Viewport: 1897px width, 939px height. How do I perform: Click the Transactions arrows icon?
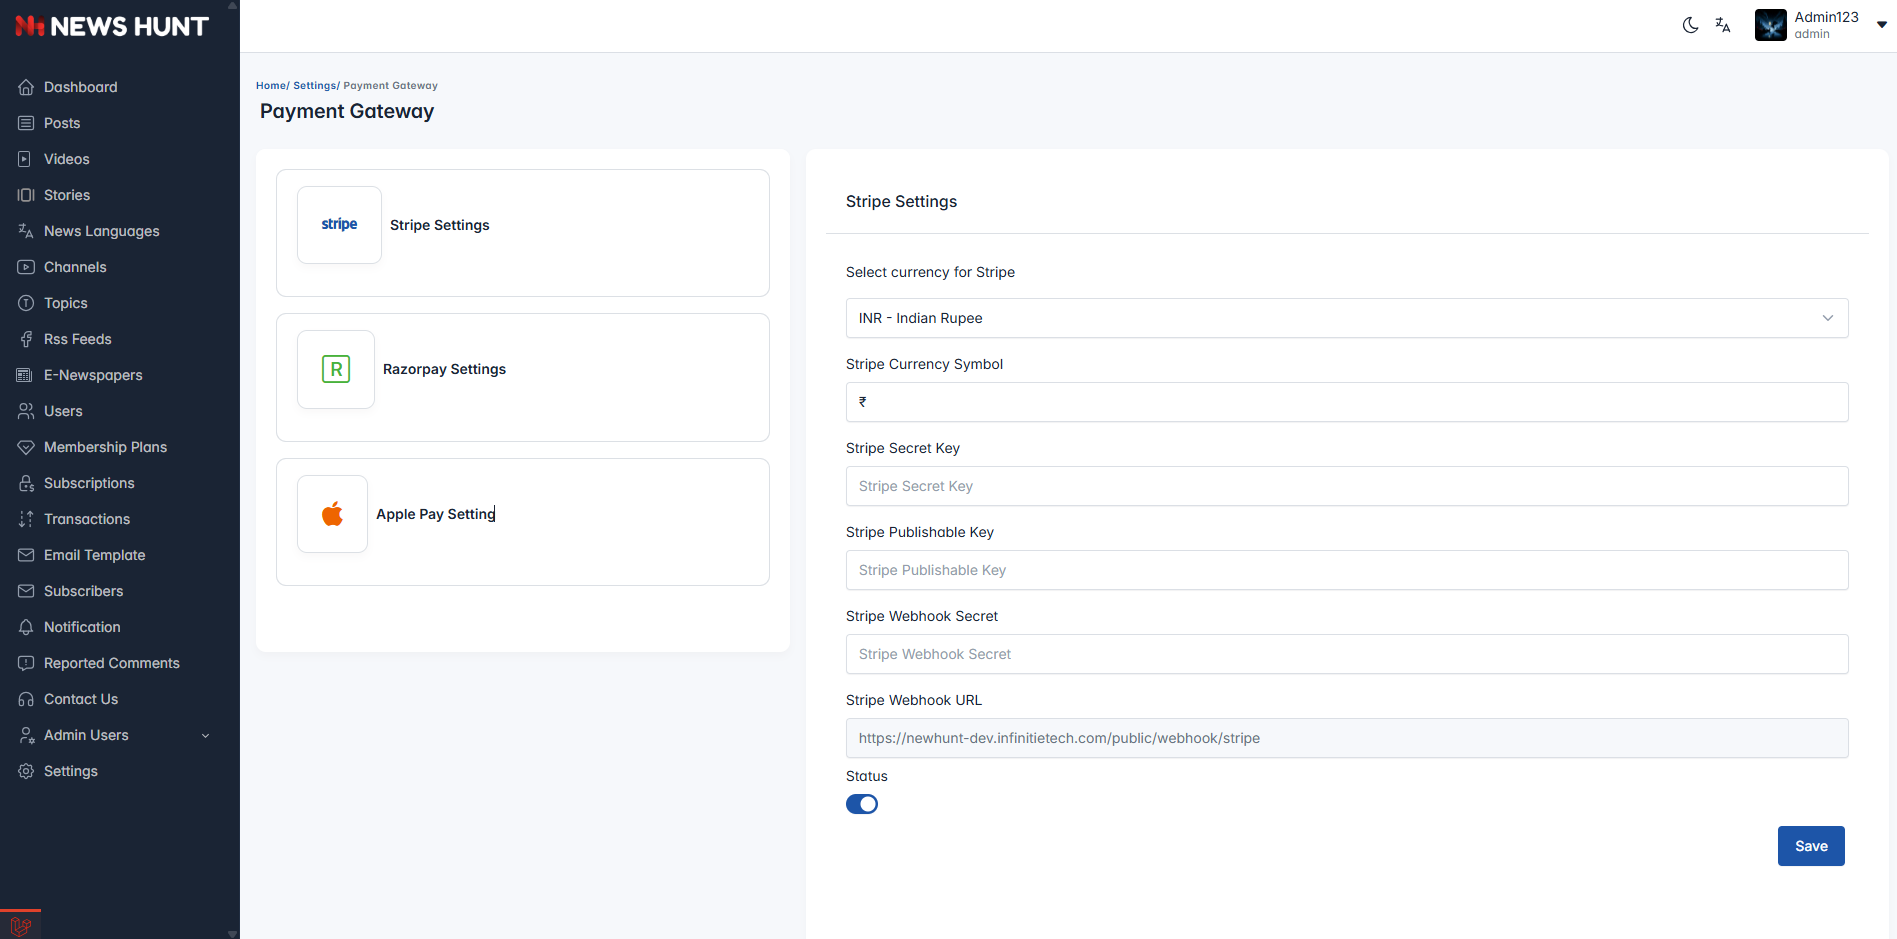[x=26, y=519]
